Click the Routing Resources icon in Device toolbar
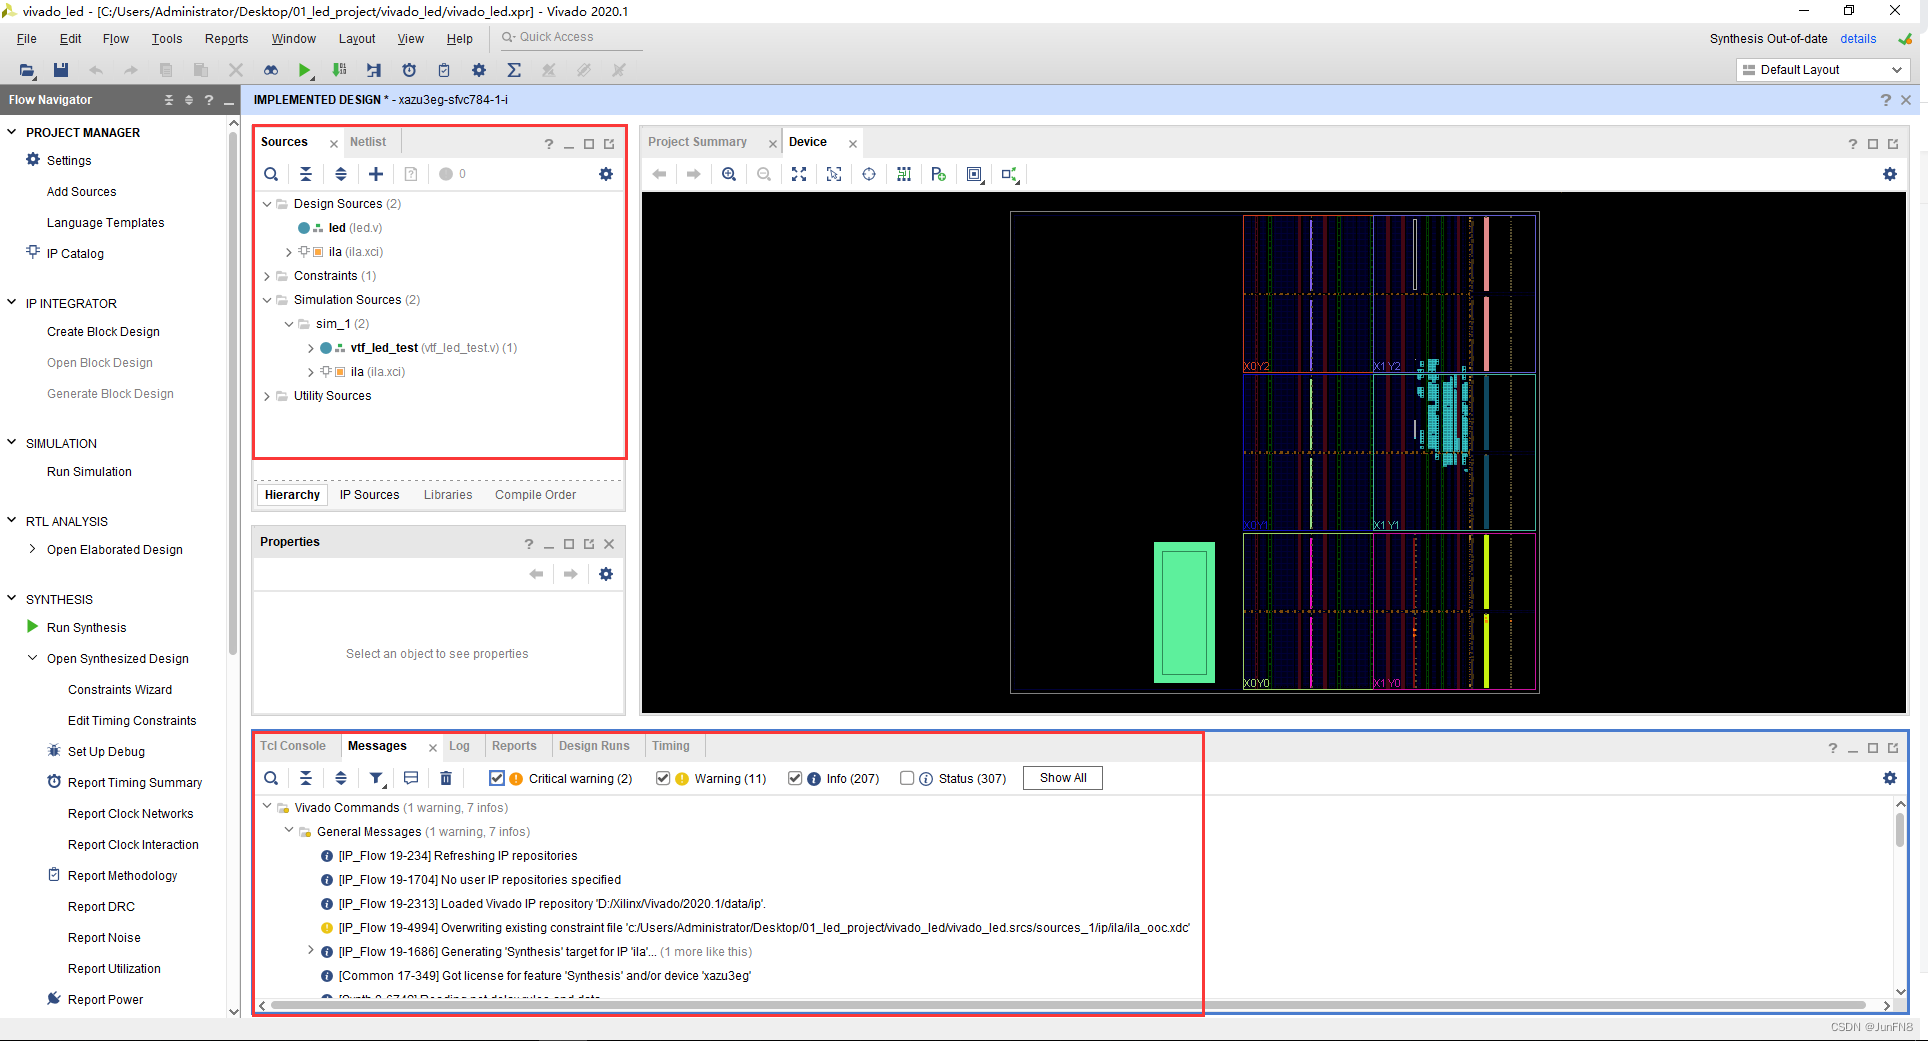Viewport: 1928px width, 1041px height. [904, 174]
